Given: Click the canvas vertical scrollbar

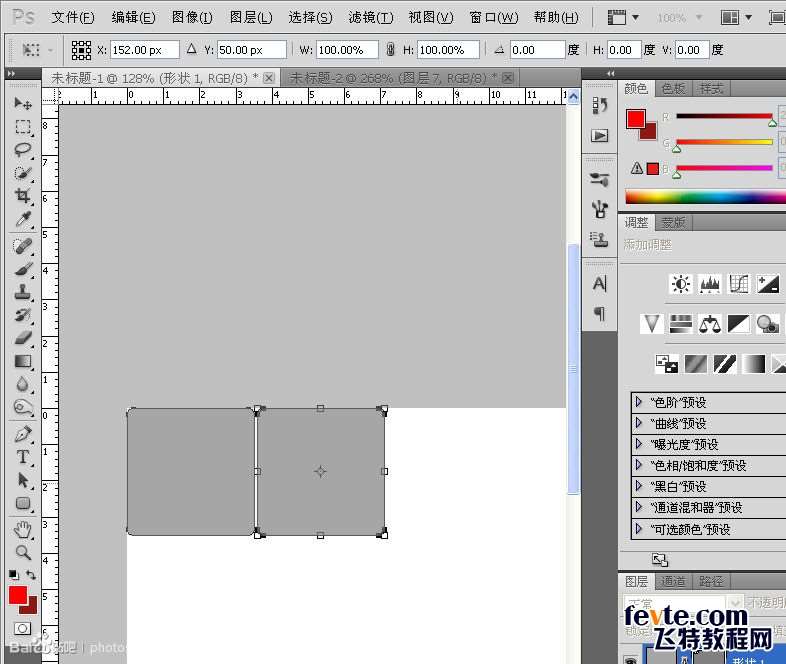Looking at the screenshot, I should tap(573, 369).
